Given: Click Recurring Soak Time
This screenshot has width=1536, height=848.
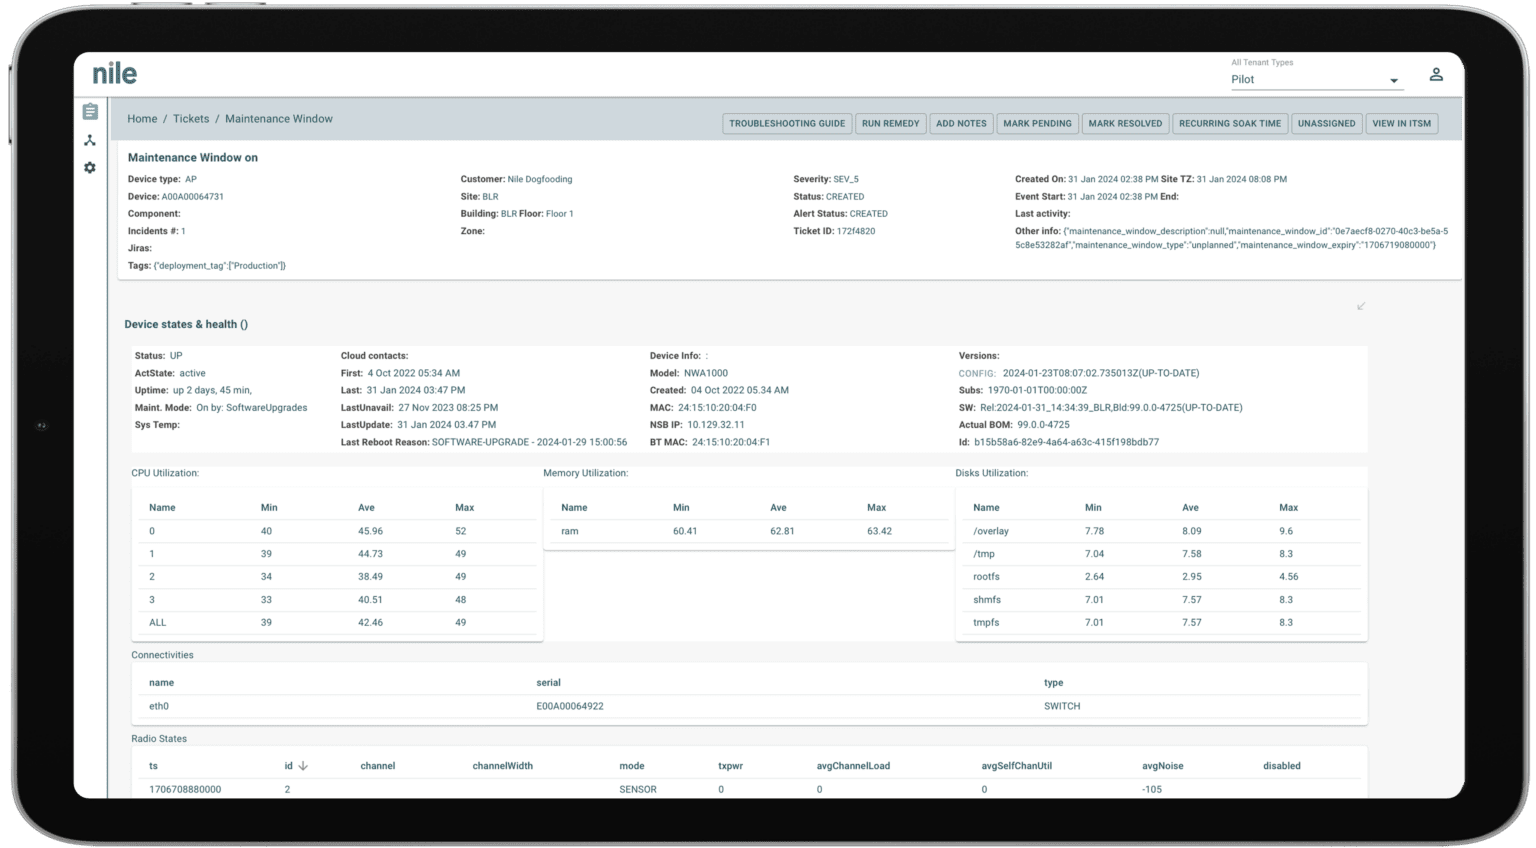Looking at the screenshot, I should tap(1229, 123).
